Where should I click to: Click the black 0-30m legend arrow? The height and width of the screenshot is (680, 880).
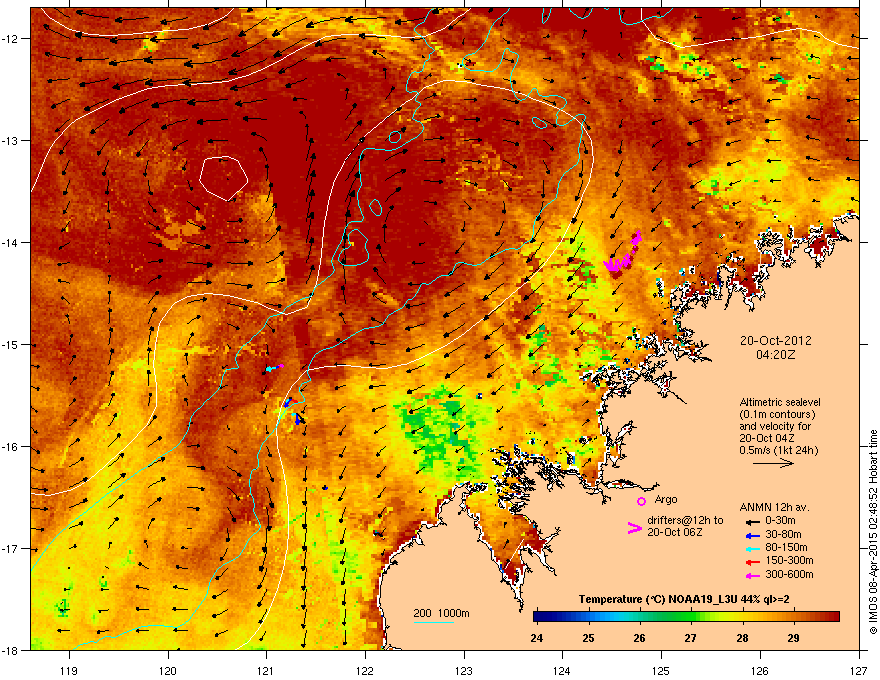coord(753,522)
